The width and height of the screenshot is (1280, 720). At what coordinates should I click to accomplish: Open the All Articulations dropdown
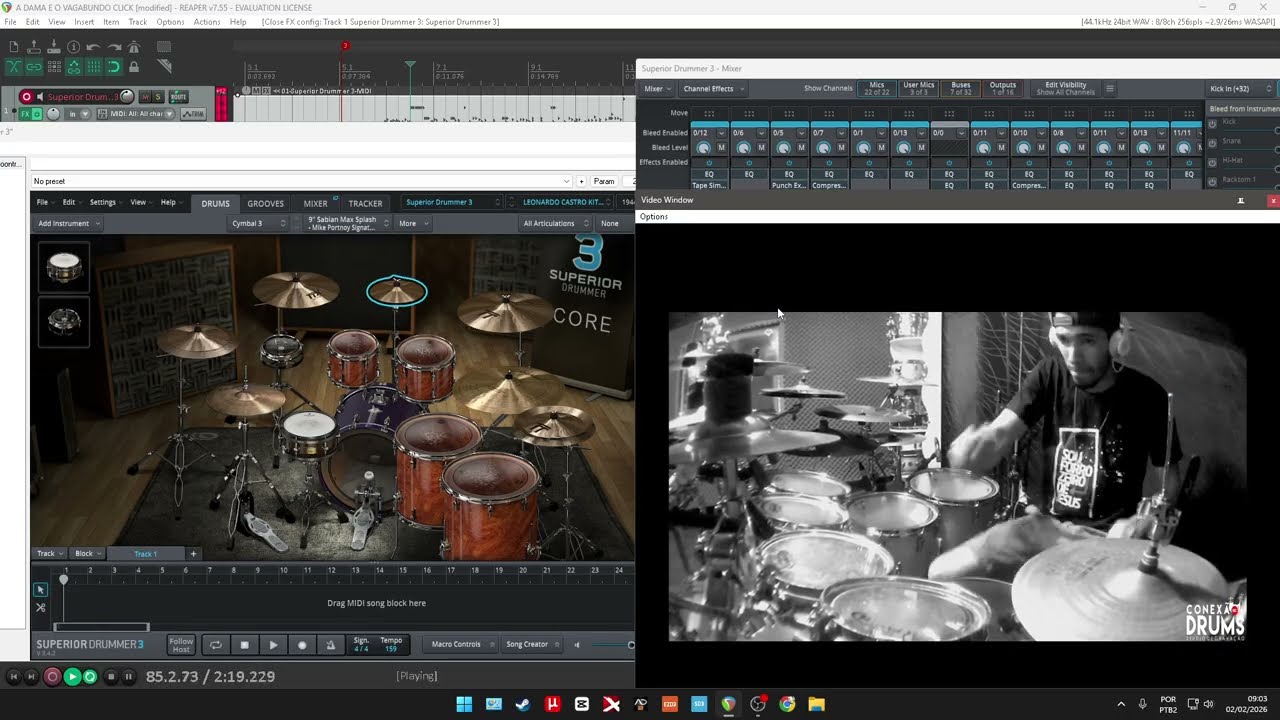pyautogui.click(x=555, y=223)
